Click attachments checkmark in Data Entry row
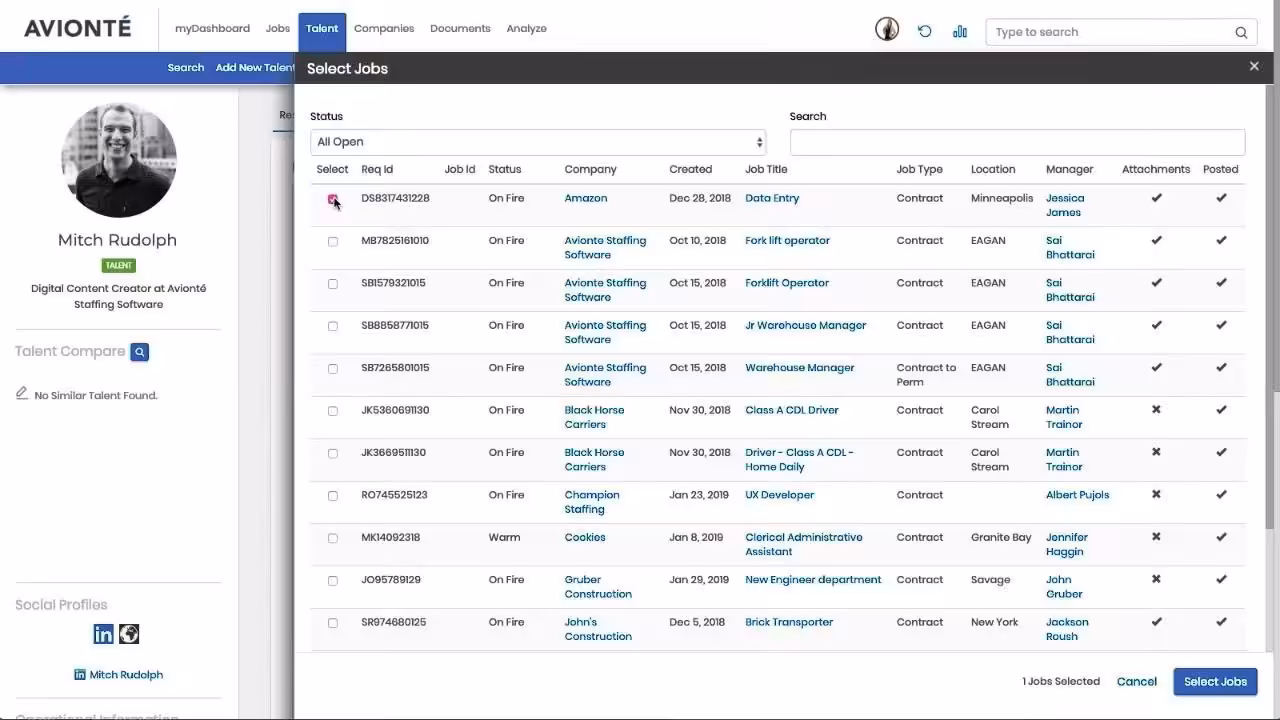Viewport: 1280px width, 720px height. pyautogui.click(x=1156, y=198)
